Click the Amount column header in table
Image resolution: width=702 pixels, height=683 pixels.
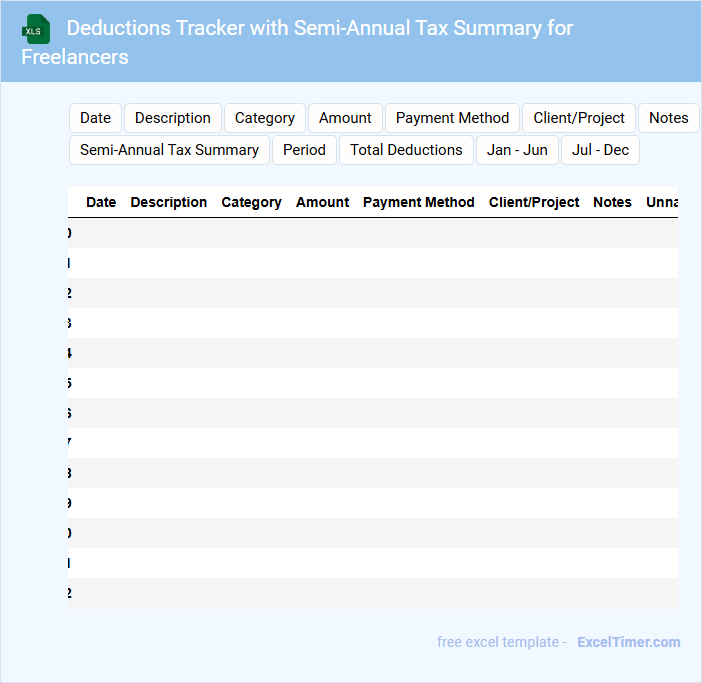pyautogui.click(x=322, y=202)
